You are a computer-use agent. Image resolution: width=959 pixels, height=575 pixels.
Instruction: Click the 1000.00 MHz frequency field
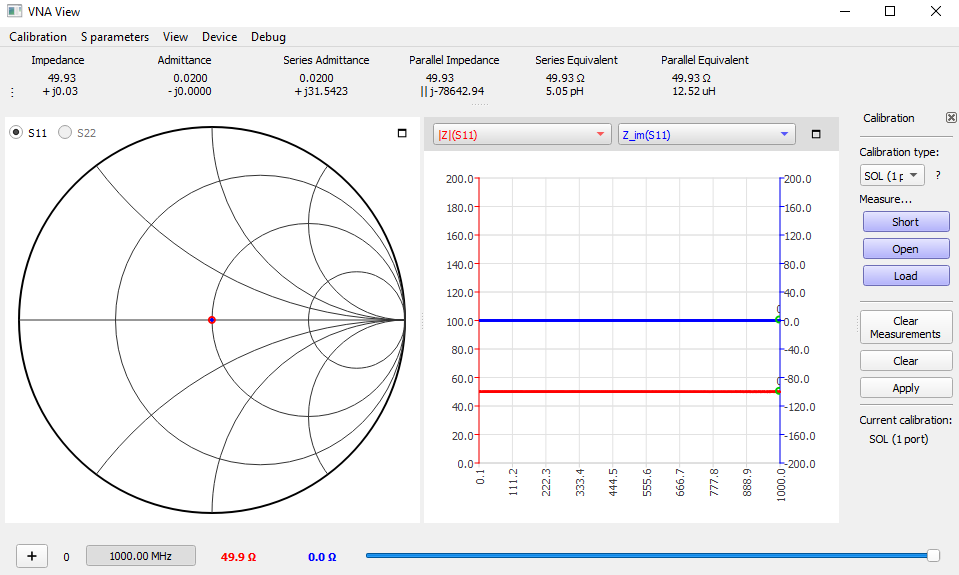coord(141,556)
